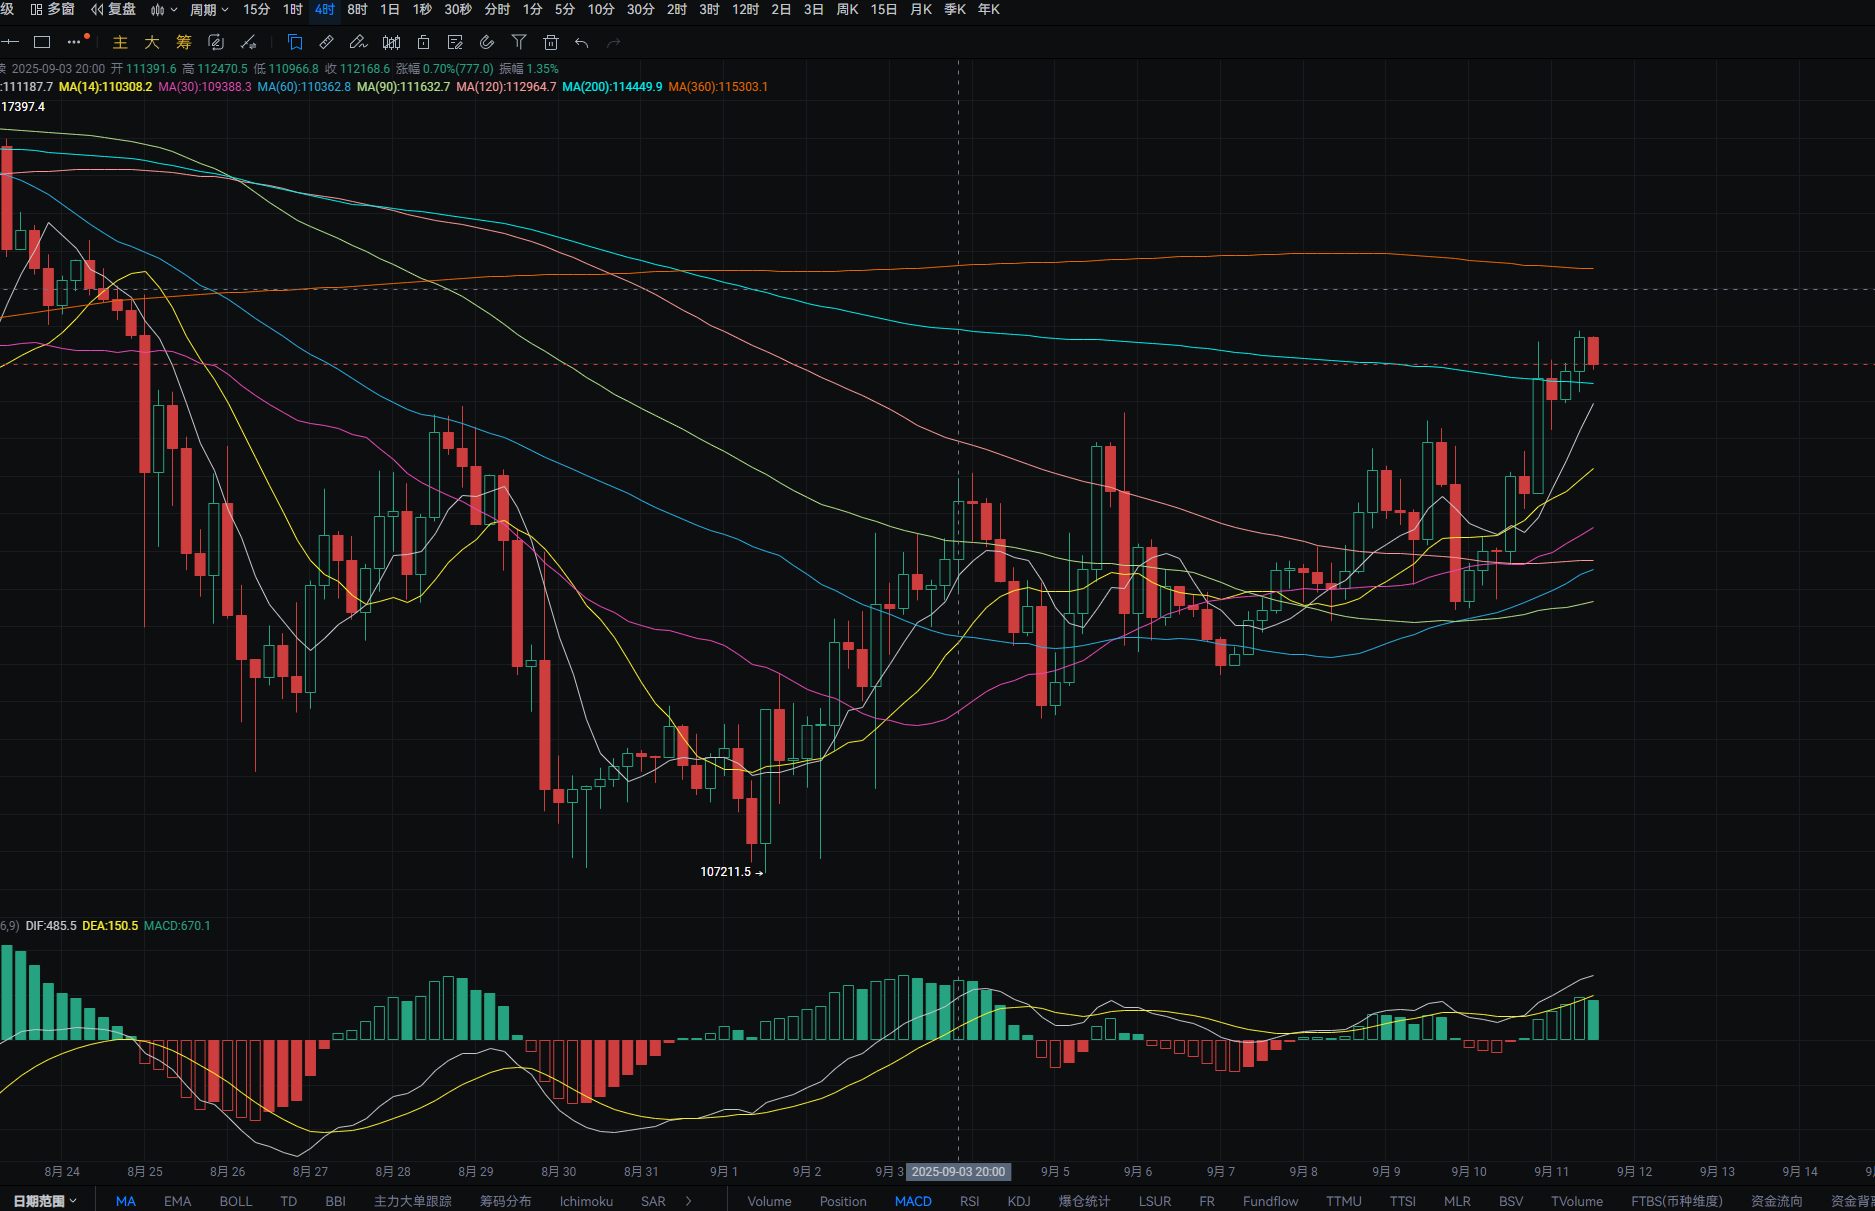Image resolution: width=1875 pixels, height=1211 pixels.
Task: Click the MA(200) cyan legend label
Action: click(x=612, y=87)
